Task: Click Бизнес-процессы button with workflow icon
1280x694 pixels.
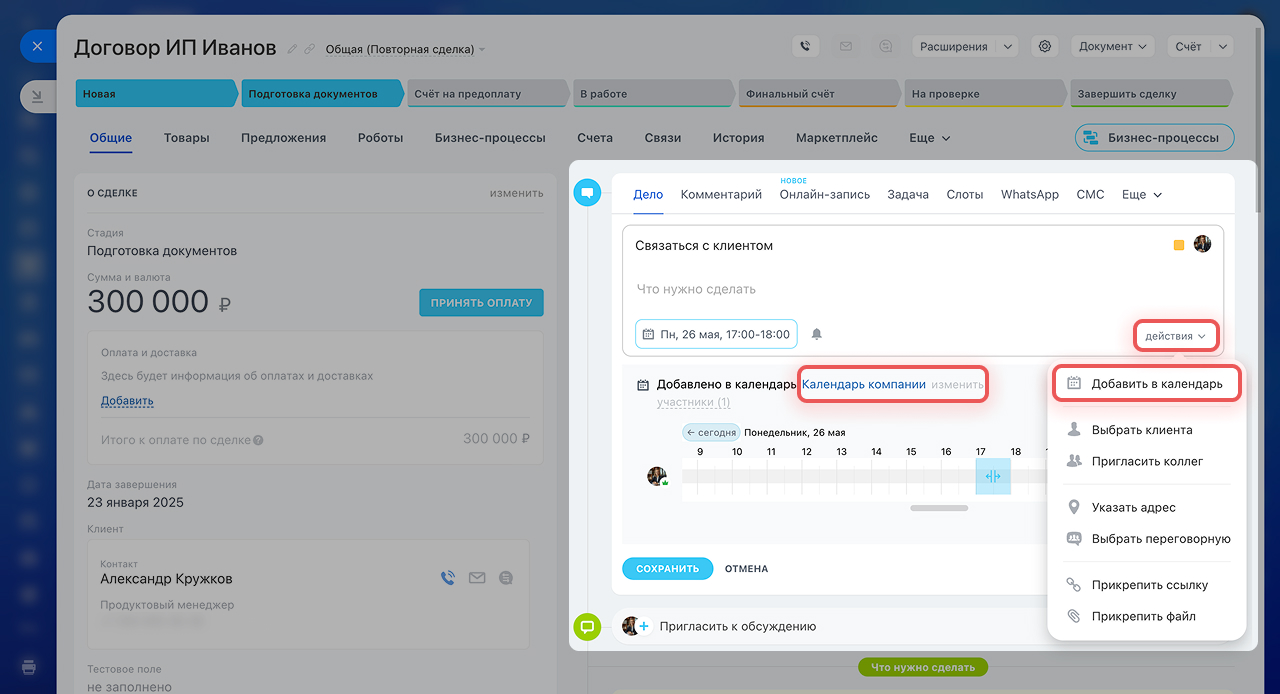Action: 1154,138
